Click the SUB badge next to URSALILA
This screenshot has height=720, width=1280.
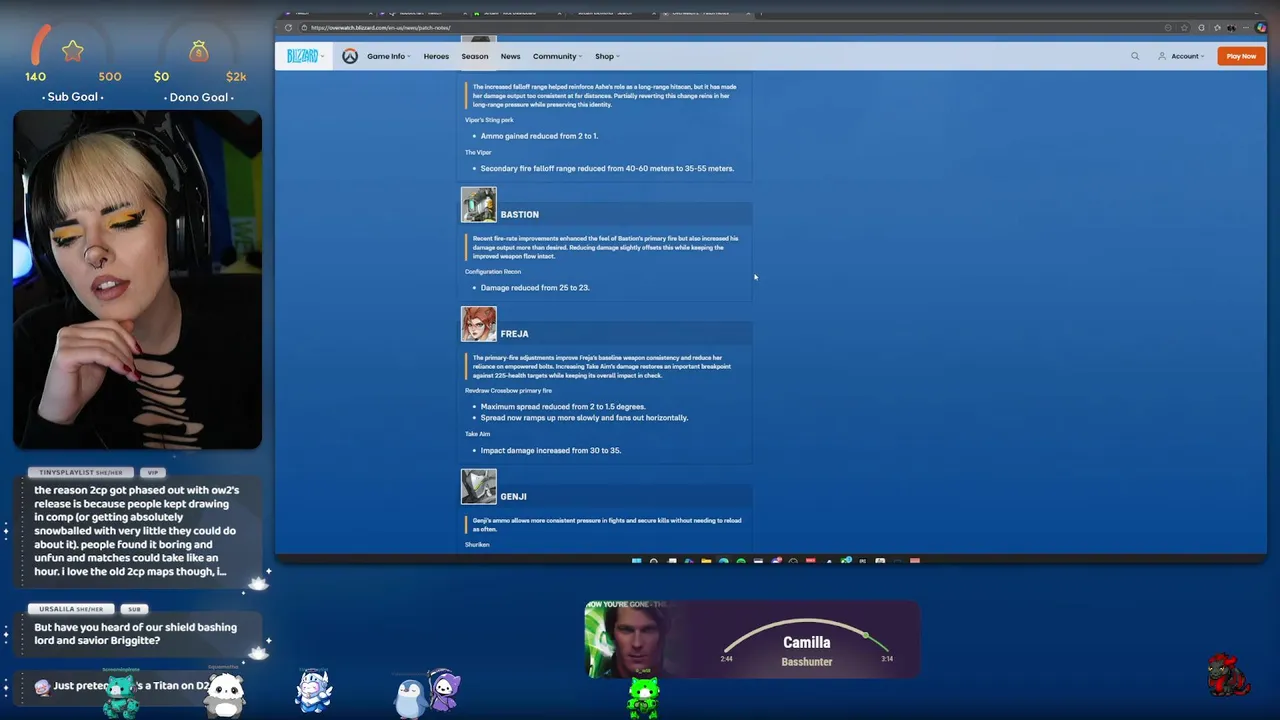pyautogui.click(x=134, y=609)
